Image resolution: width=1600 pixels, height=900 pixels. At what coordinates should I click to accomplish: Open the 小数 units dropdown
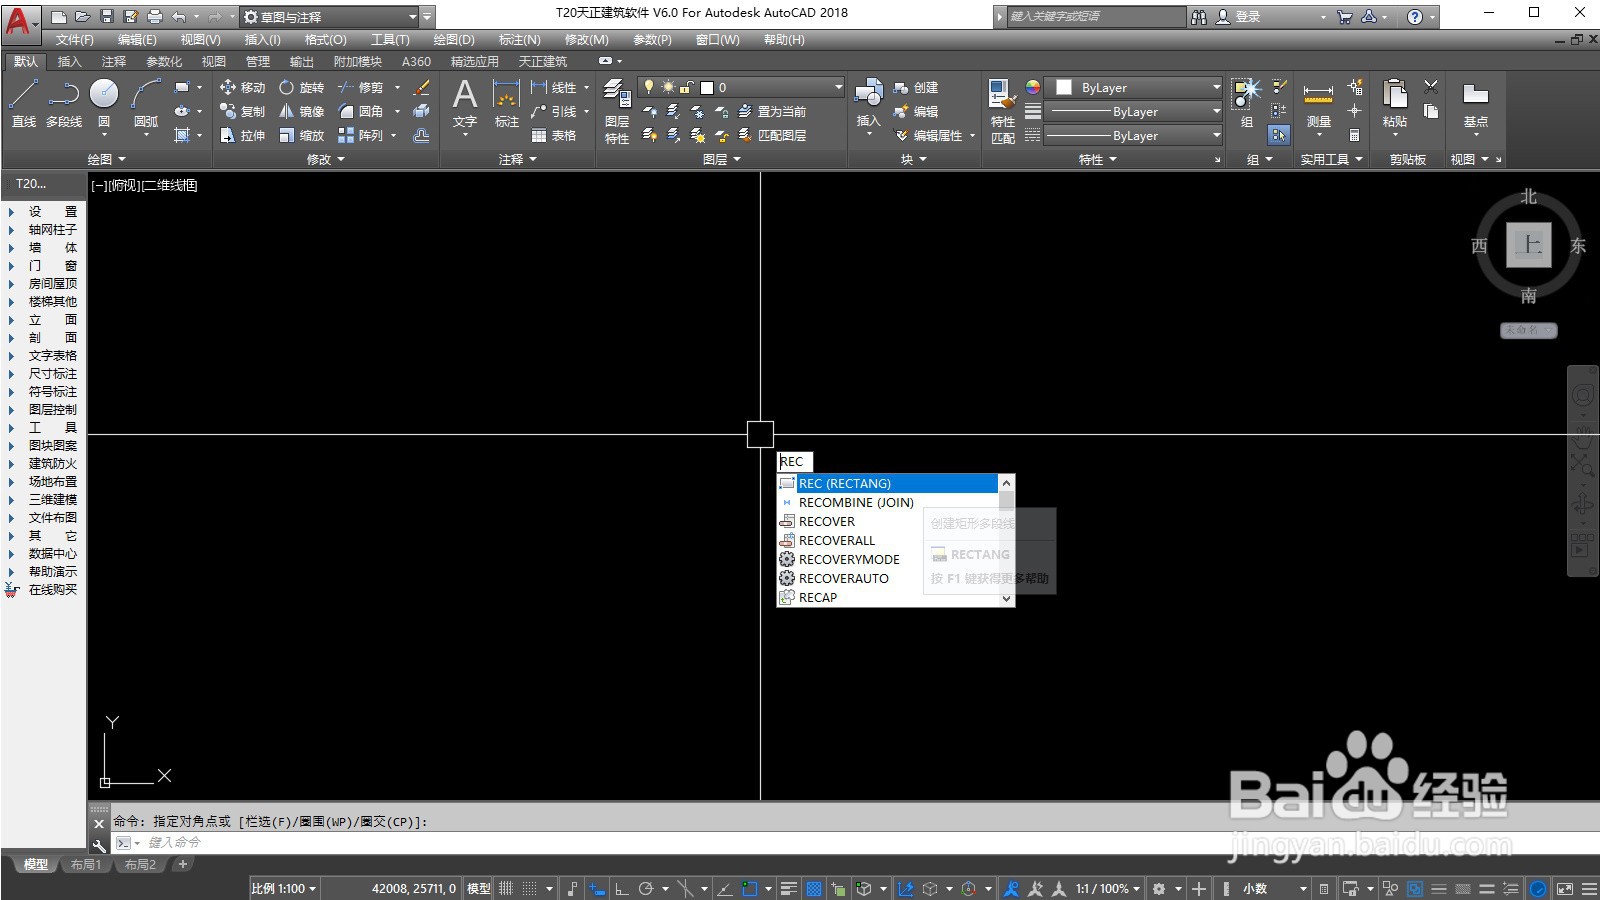click(1274, 888)
